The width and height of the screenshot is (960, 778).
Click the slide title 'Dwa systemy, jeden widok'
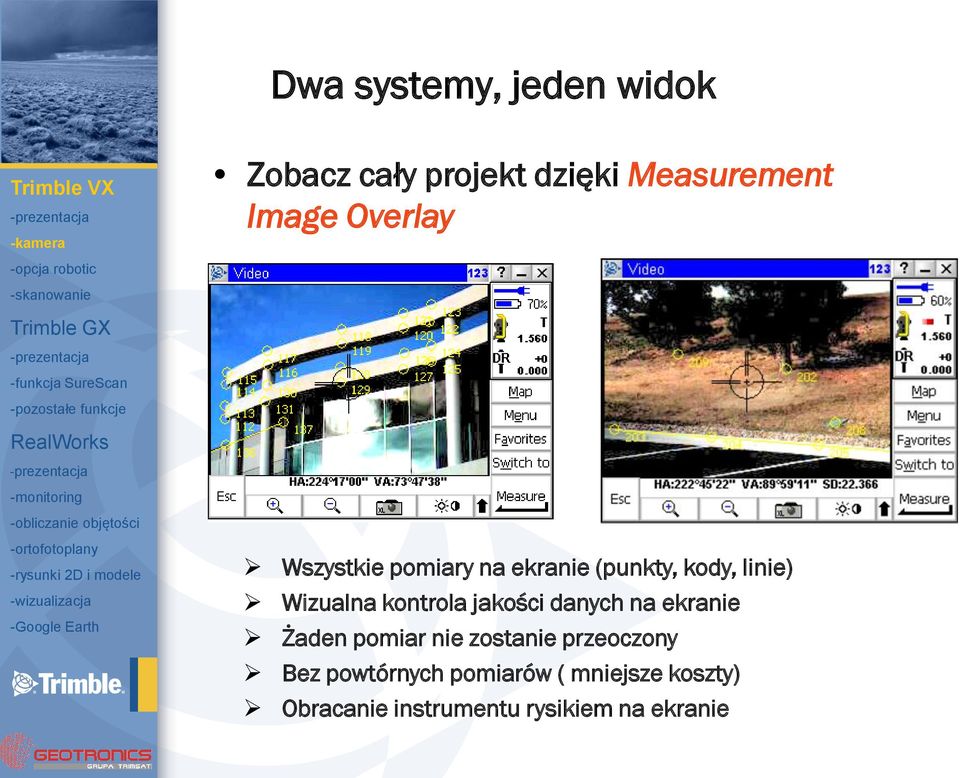pos(493,86)
